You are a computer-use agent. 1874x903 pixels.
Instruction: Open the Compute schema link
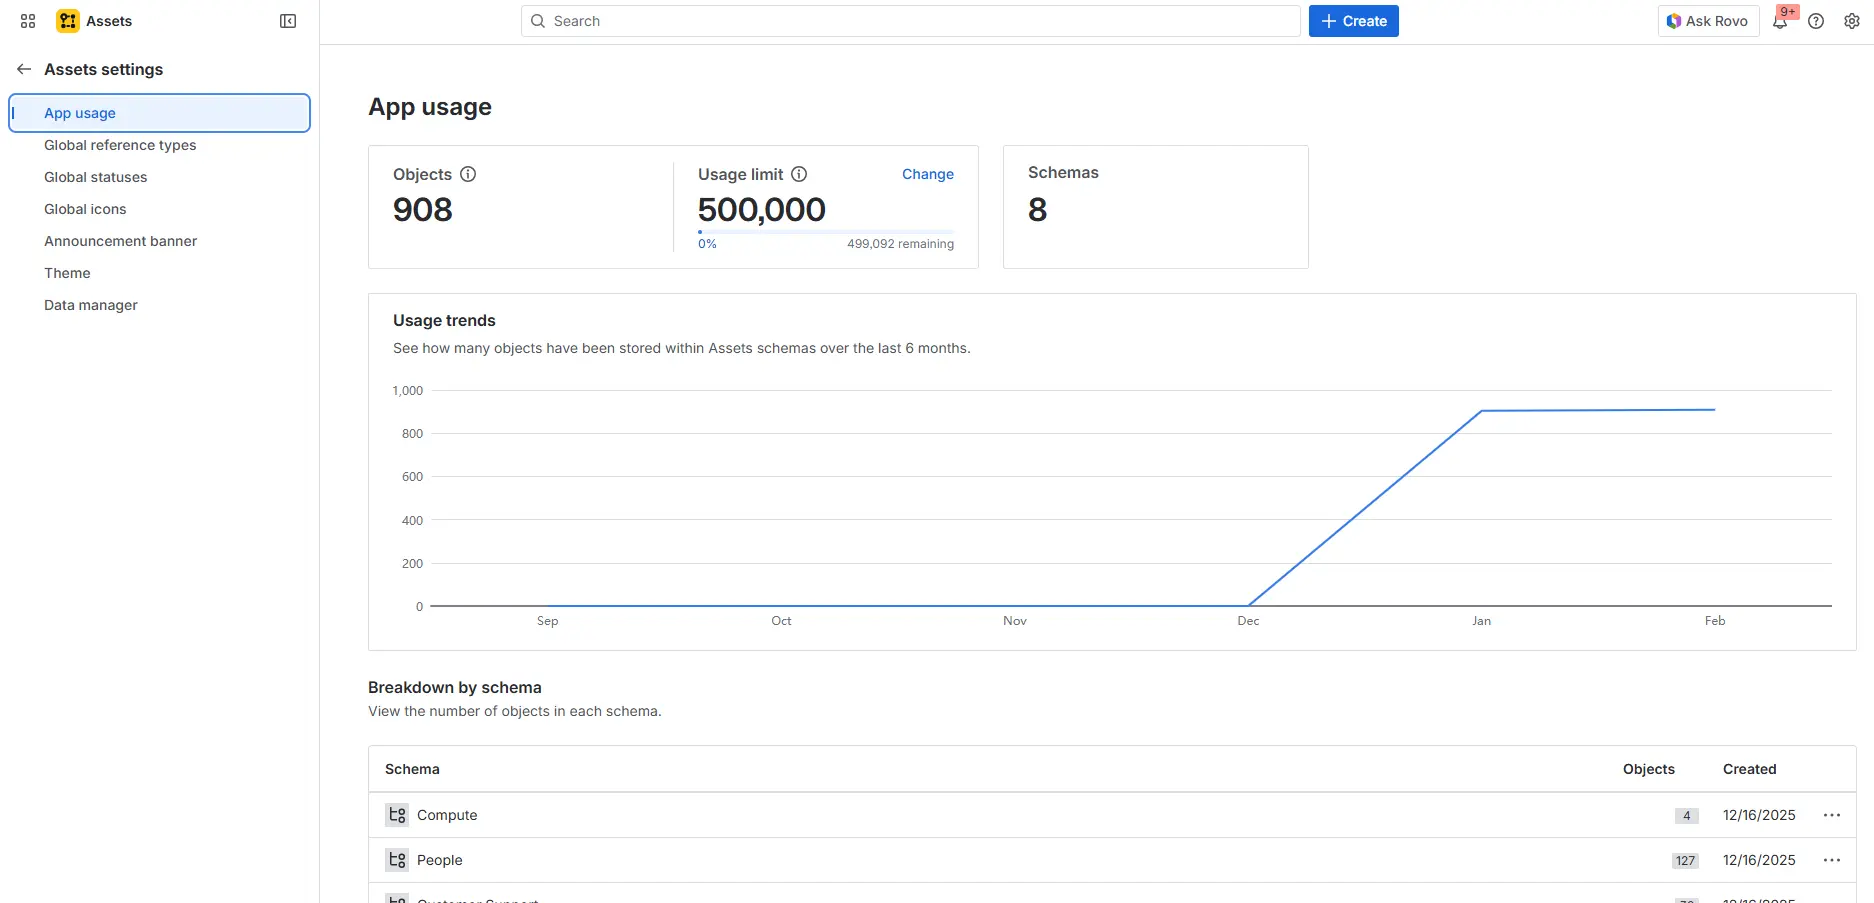pyautogui.click(x=447, y=815)
